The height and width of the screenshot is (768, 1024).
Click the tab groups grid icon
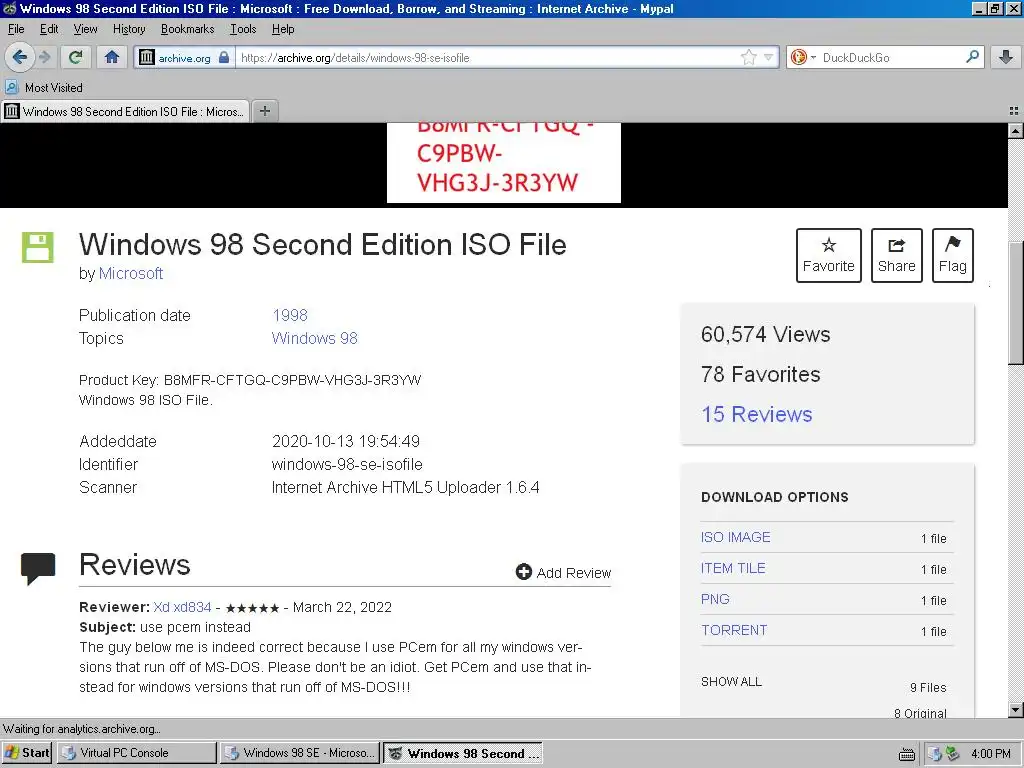(1014, 111)
